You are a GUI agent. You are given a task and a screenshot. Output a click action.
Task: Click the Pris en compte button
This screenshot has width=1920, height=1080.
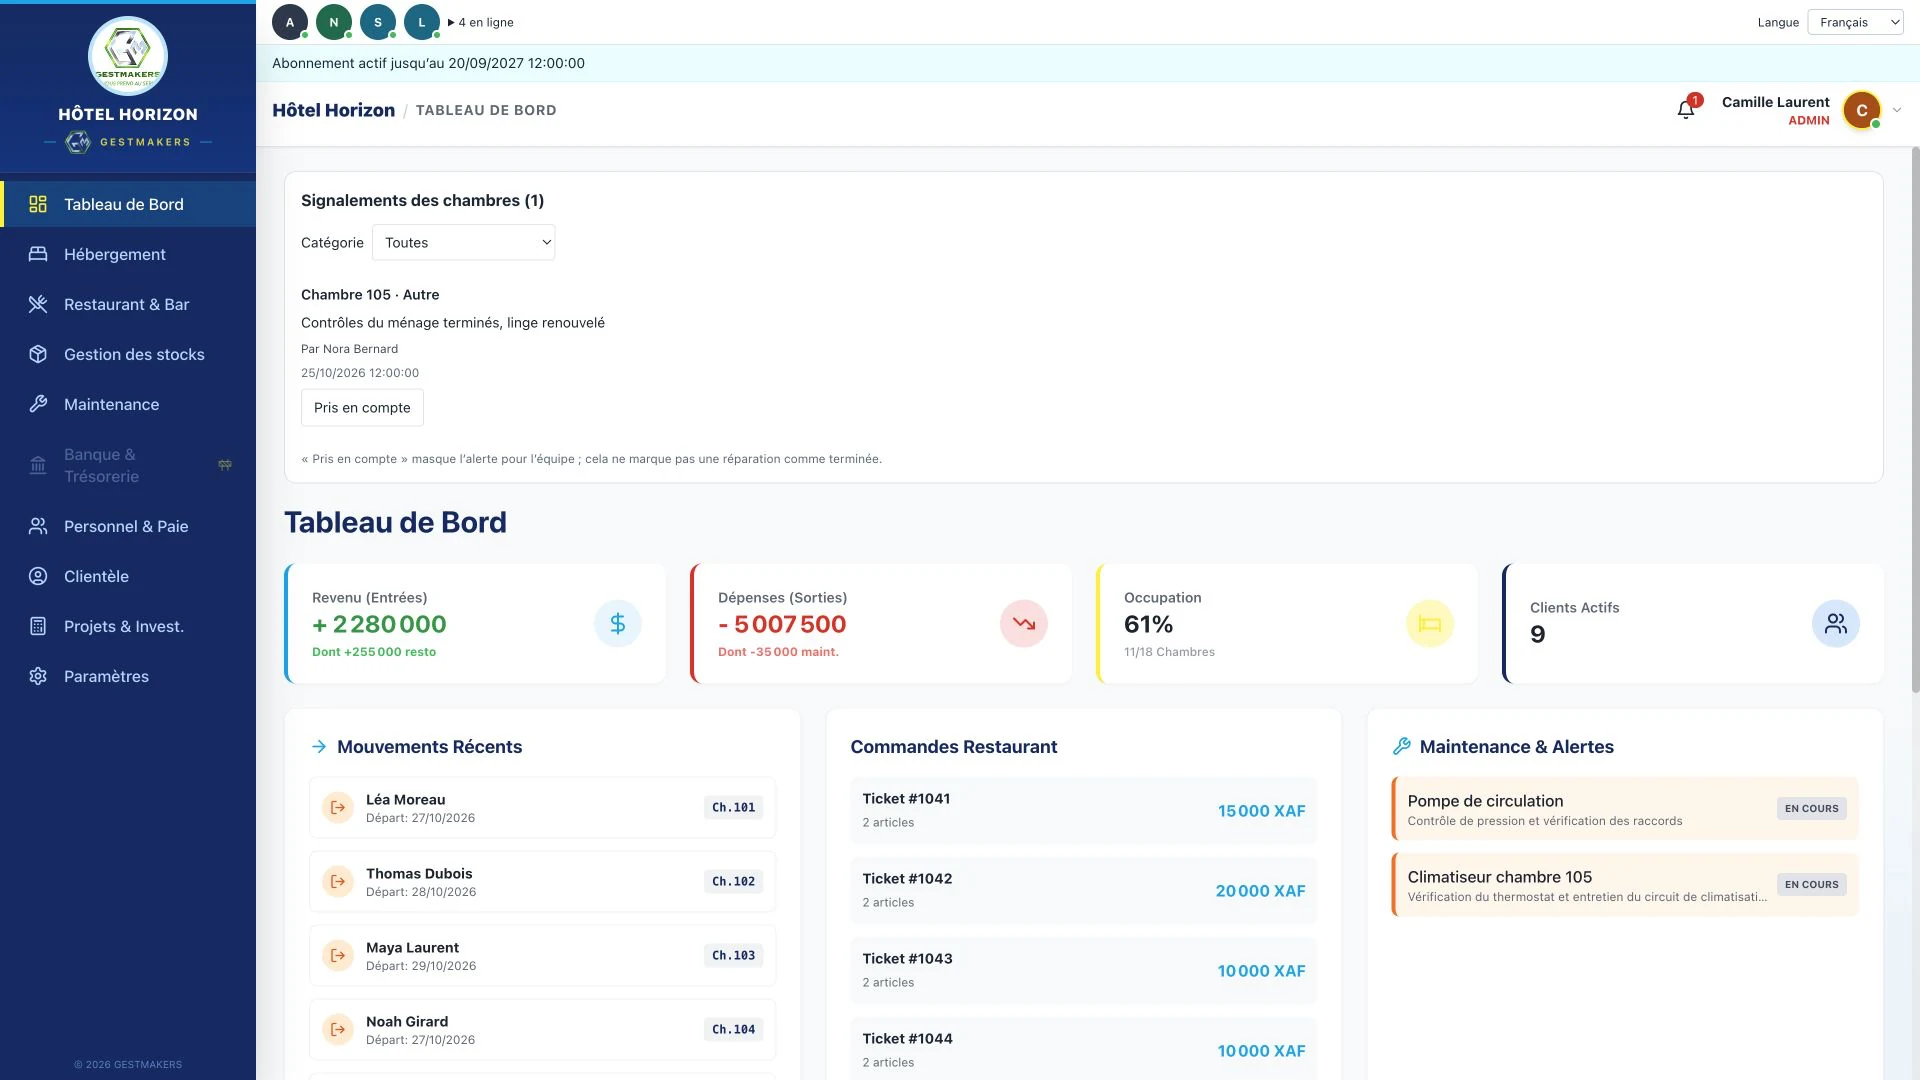tap(362, 408)
